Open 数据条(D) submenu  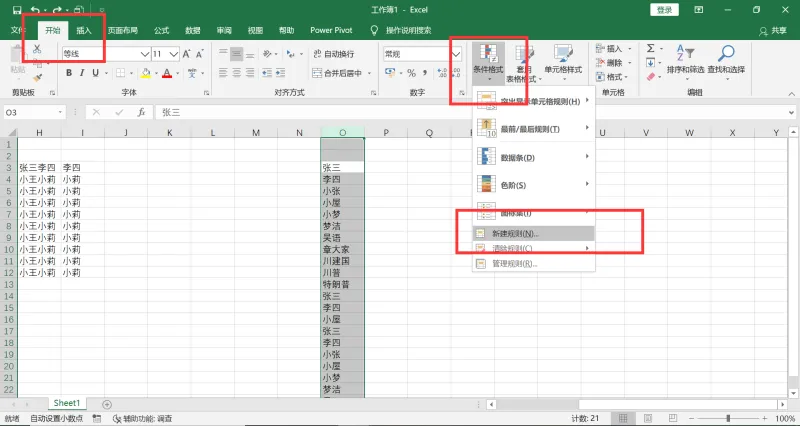coord(534,157)
